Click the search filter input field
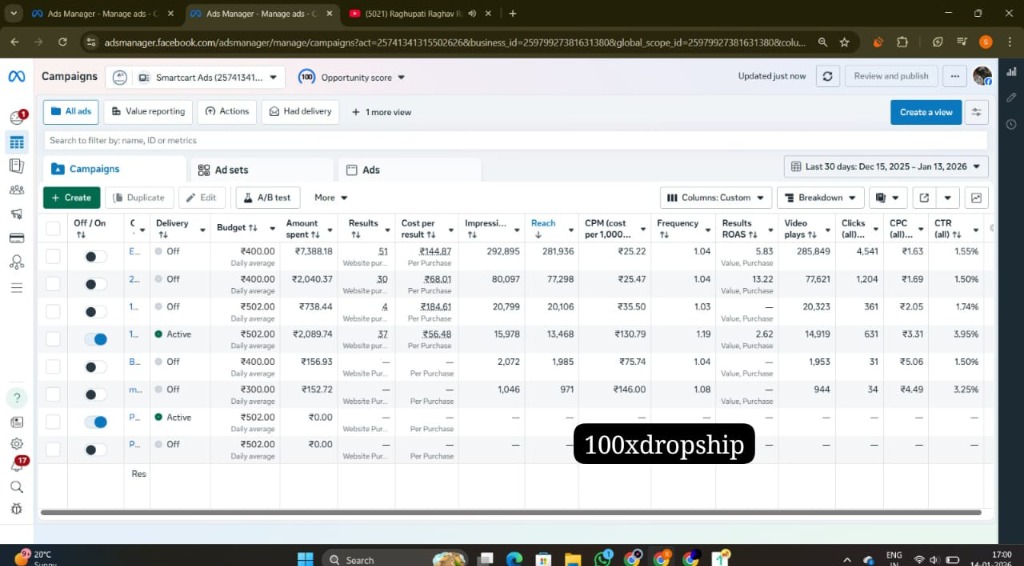The height and width of the screenshot is (566, 1024). click(x=515, y=140)
